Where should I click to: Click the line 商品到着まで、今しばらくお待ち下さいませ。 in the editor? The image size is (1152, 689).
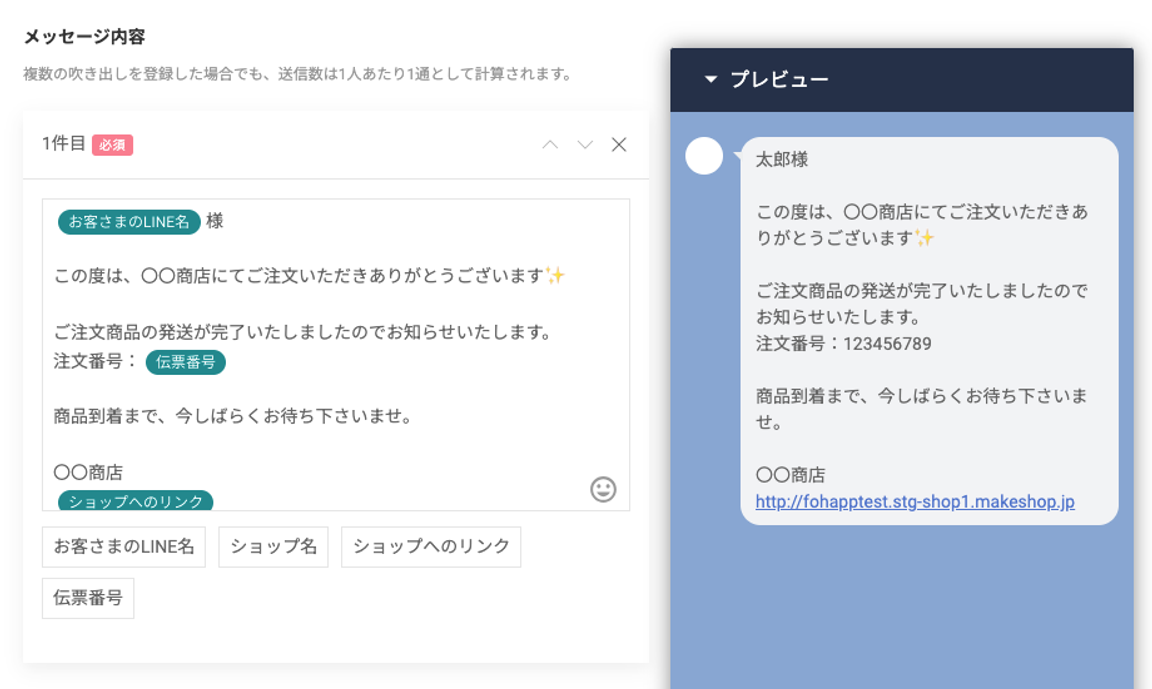(x=234, y=416)
